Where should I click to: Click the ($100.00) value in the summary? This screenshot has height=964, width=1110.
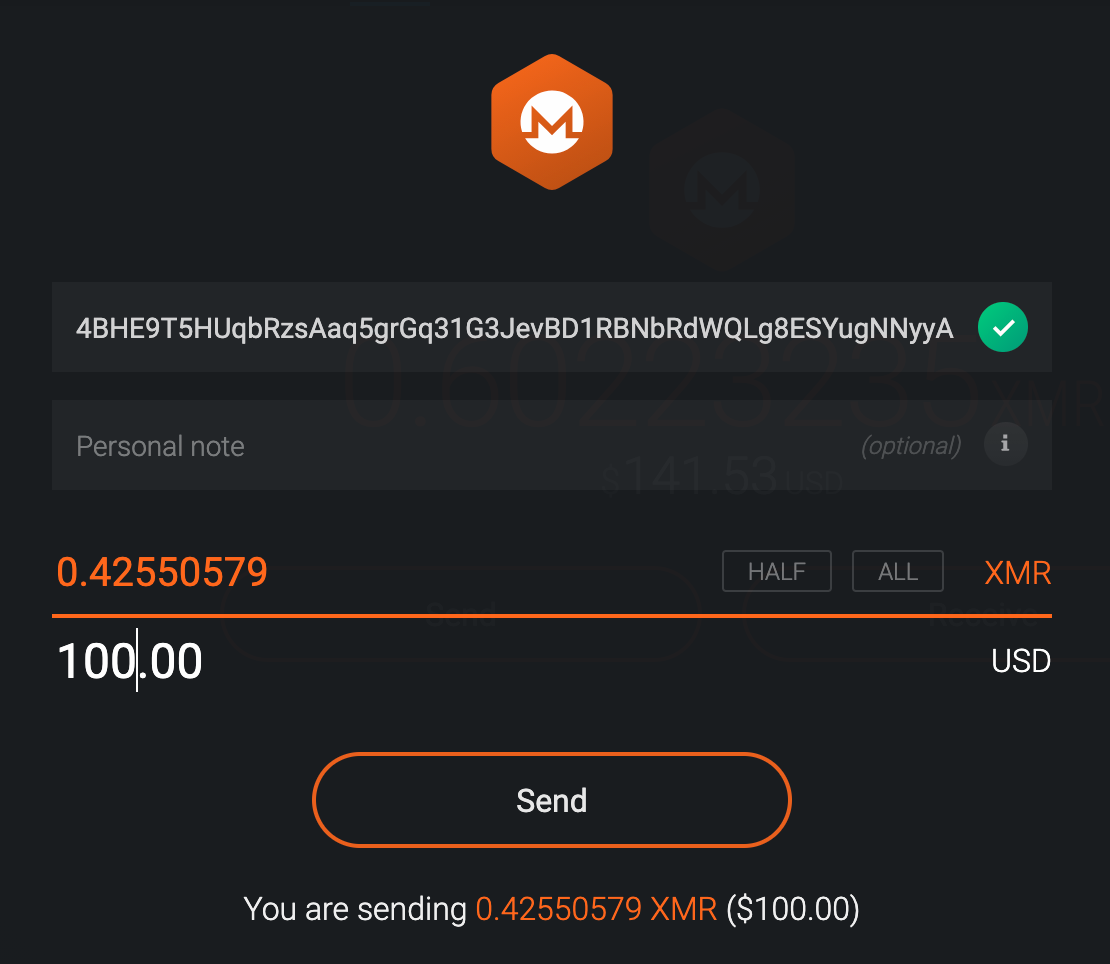[792, 909]
